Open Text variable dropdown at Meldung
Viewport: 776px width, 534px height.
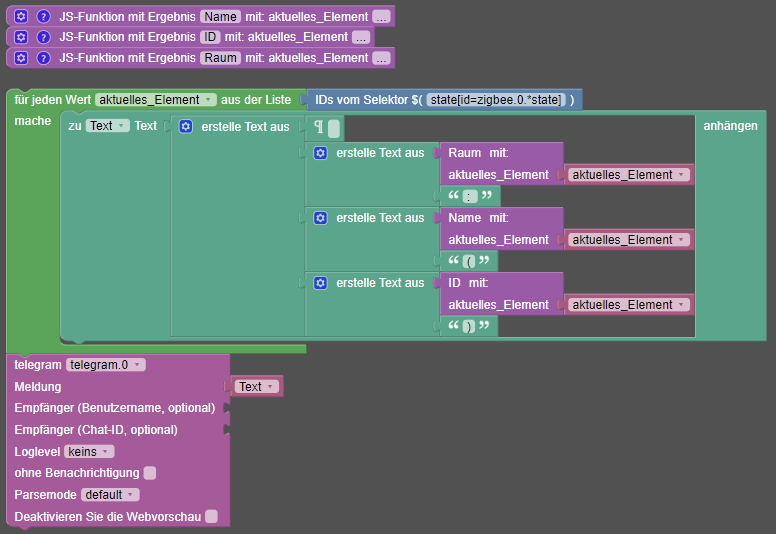point(256,387)
